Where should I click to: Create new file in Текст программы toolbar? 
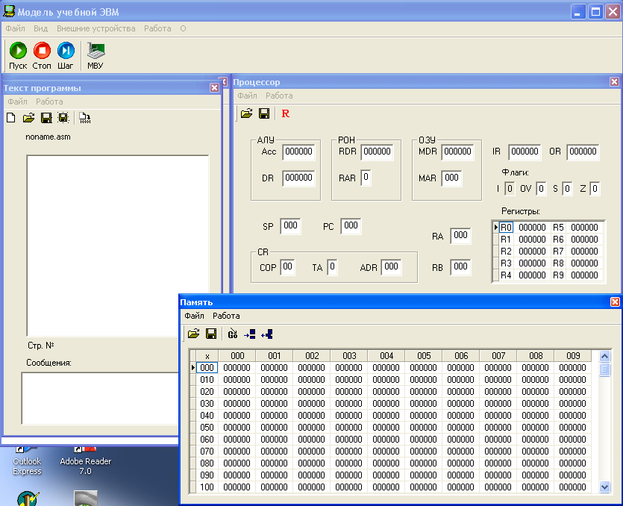point(10,117)
